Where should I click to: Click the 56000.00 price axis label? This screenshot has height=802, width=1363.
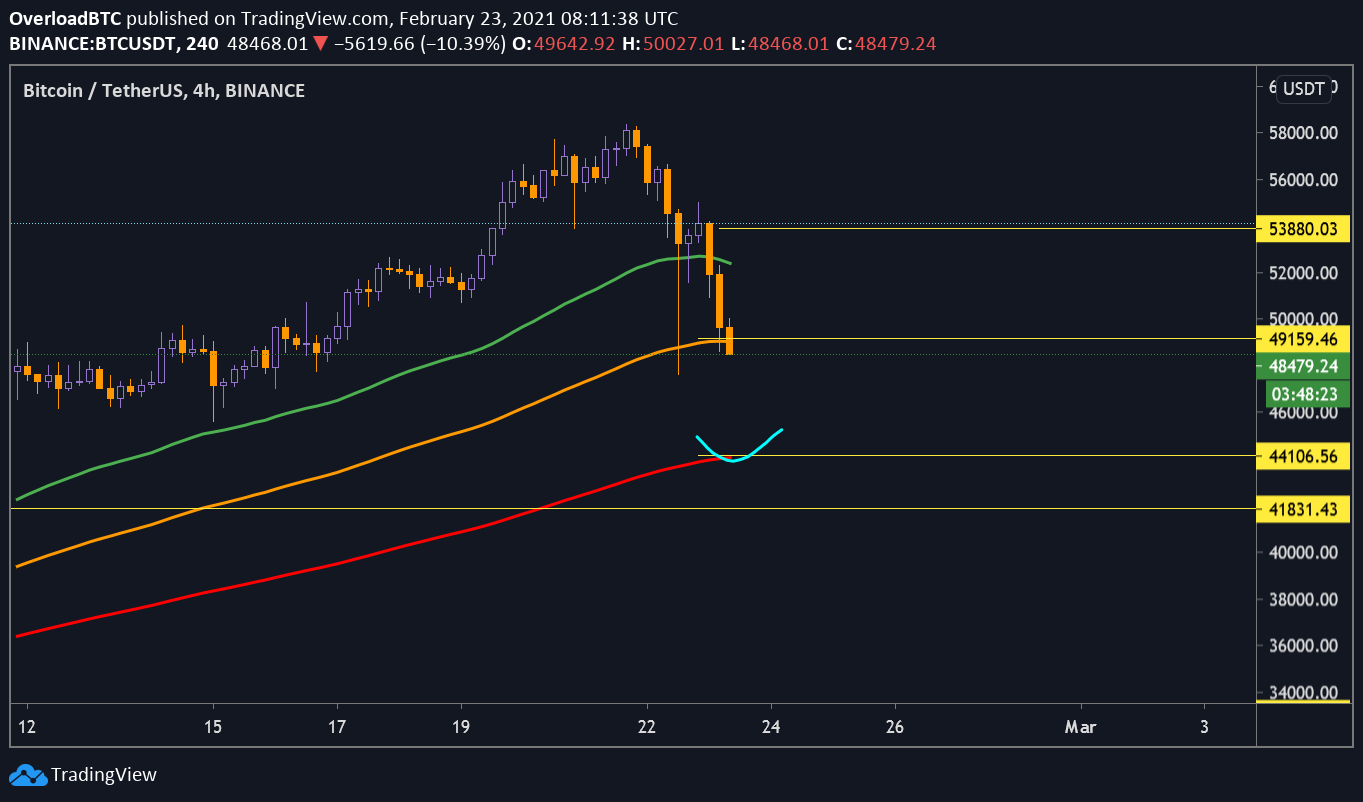click(1303, 180)
